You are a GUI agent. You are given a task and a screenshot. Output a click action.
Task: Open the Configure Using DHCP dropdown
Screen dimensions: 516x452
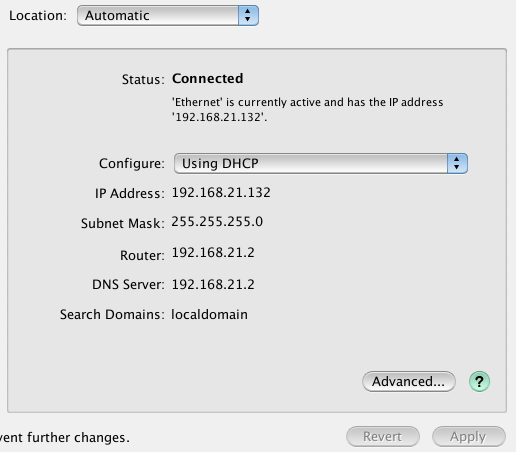click(321, 163)
